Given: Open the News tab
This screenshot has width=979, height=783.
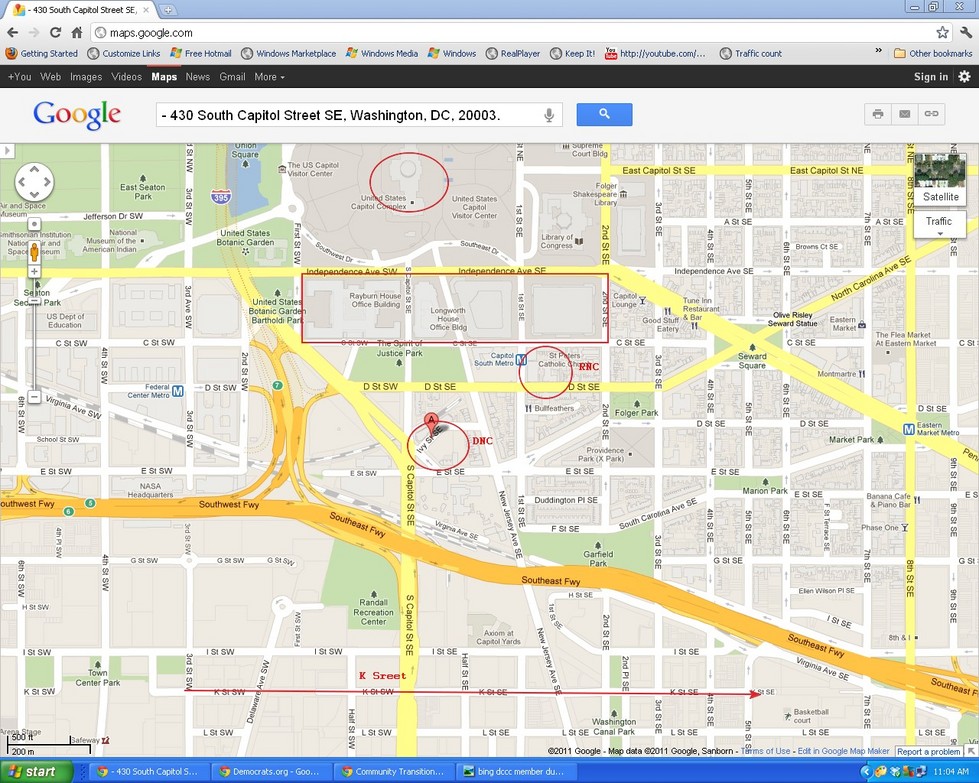Looking at the screenshot, I should (x=197, y=76).
